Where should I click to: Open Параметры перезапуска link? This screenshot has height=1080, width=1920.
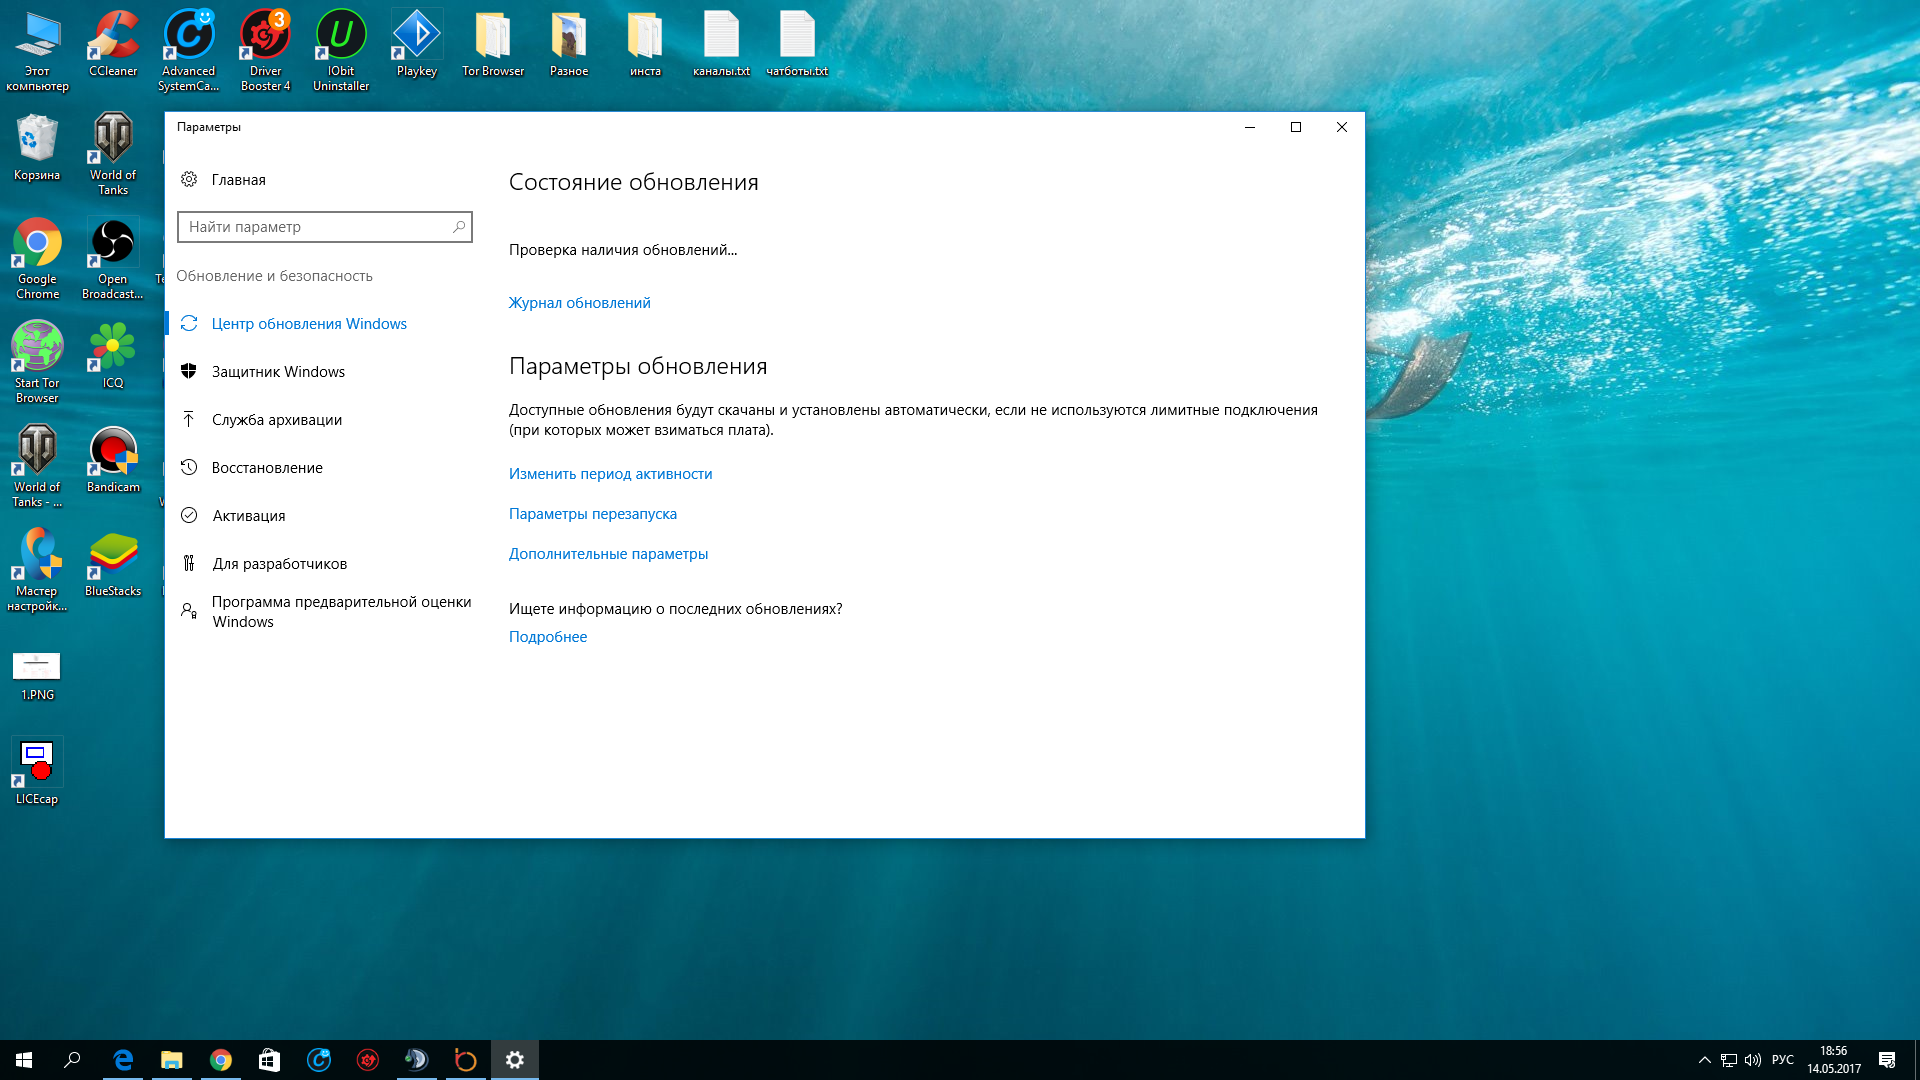[592, 514]
